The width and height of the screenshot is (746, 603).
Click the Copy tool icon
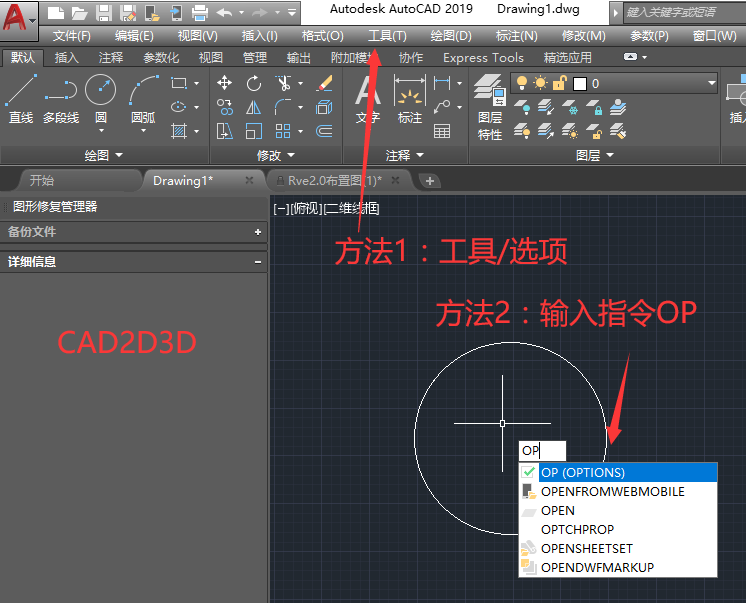coord(224,107)
